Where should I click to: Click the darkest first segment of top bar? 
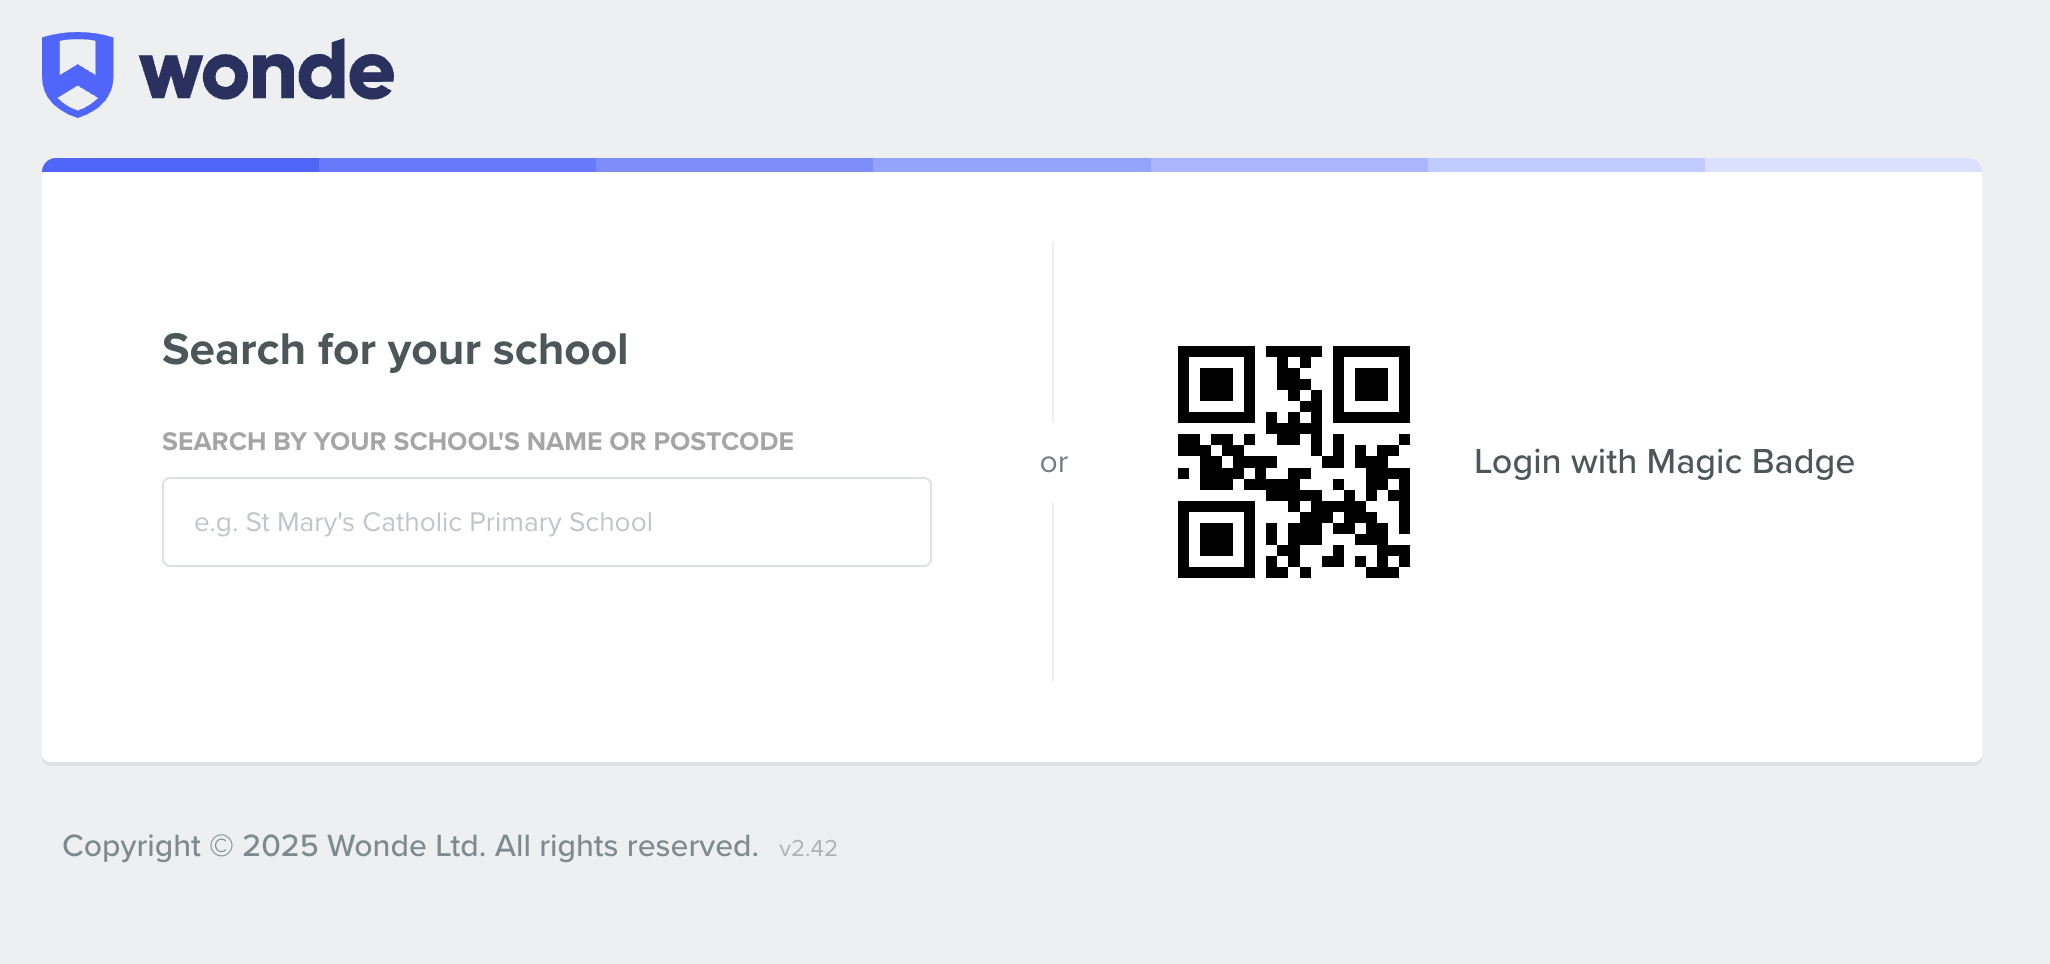click(180, 165)
